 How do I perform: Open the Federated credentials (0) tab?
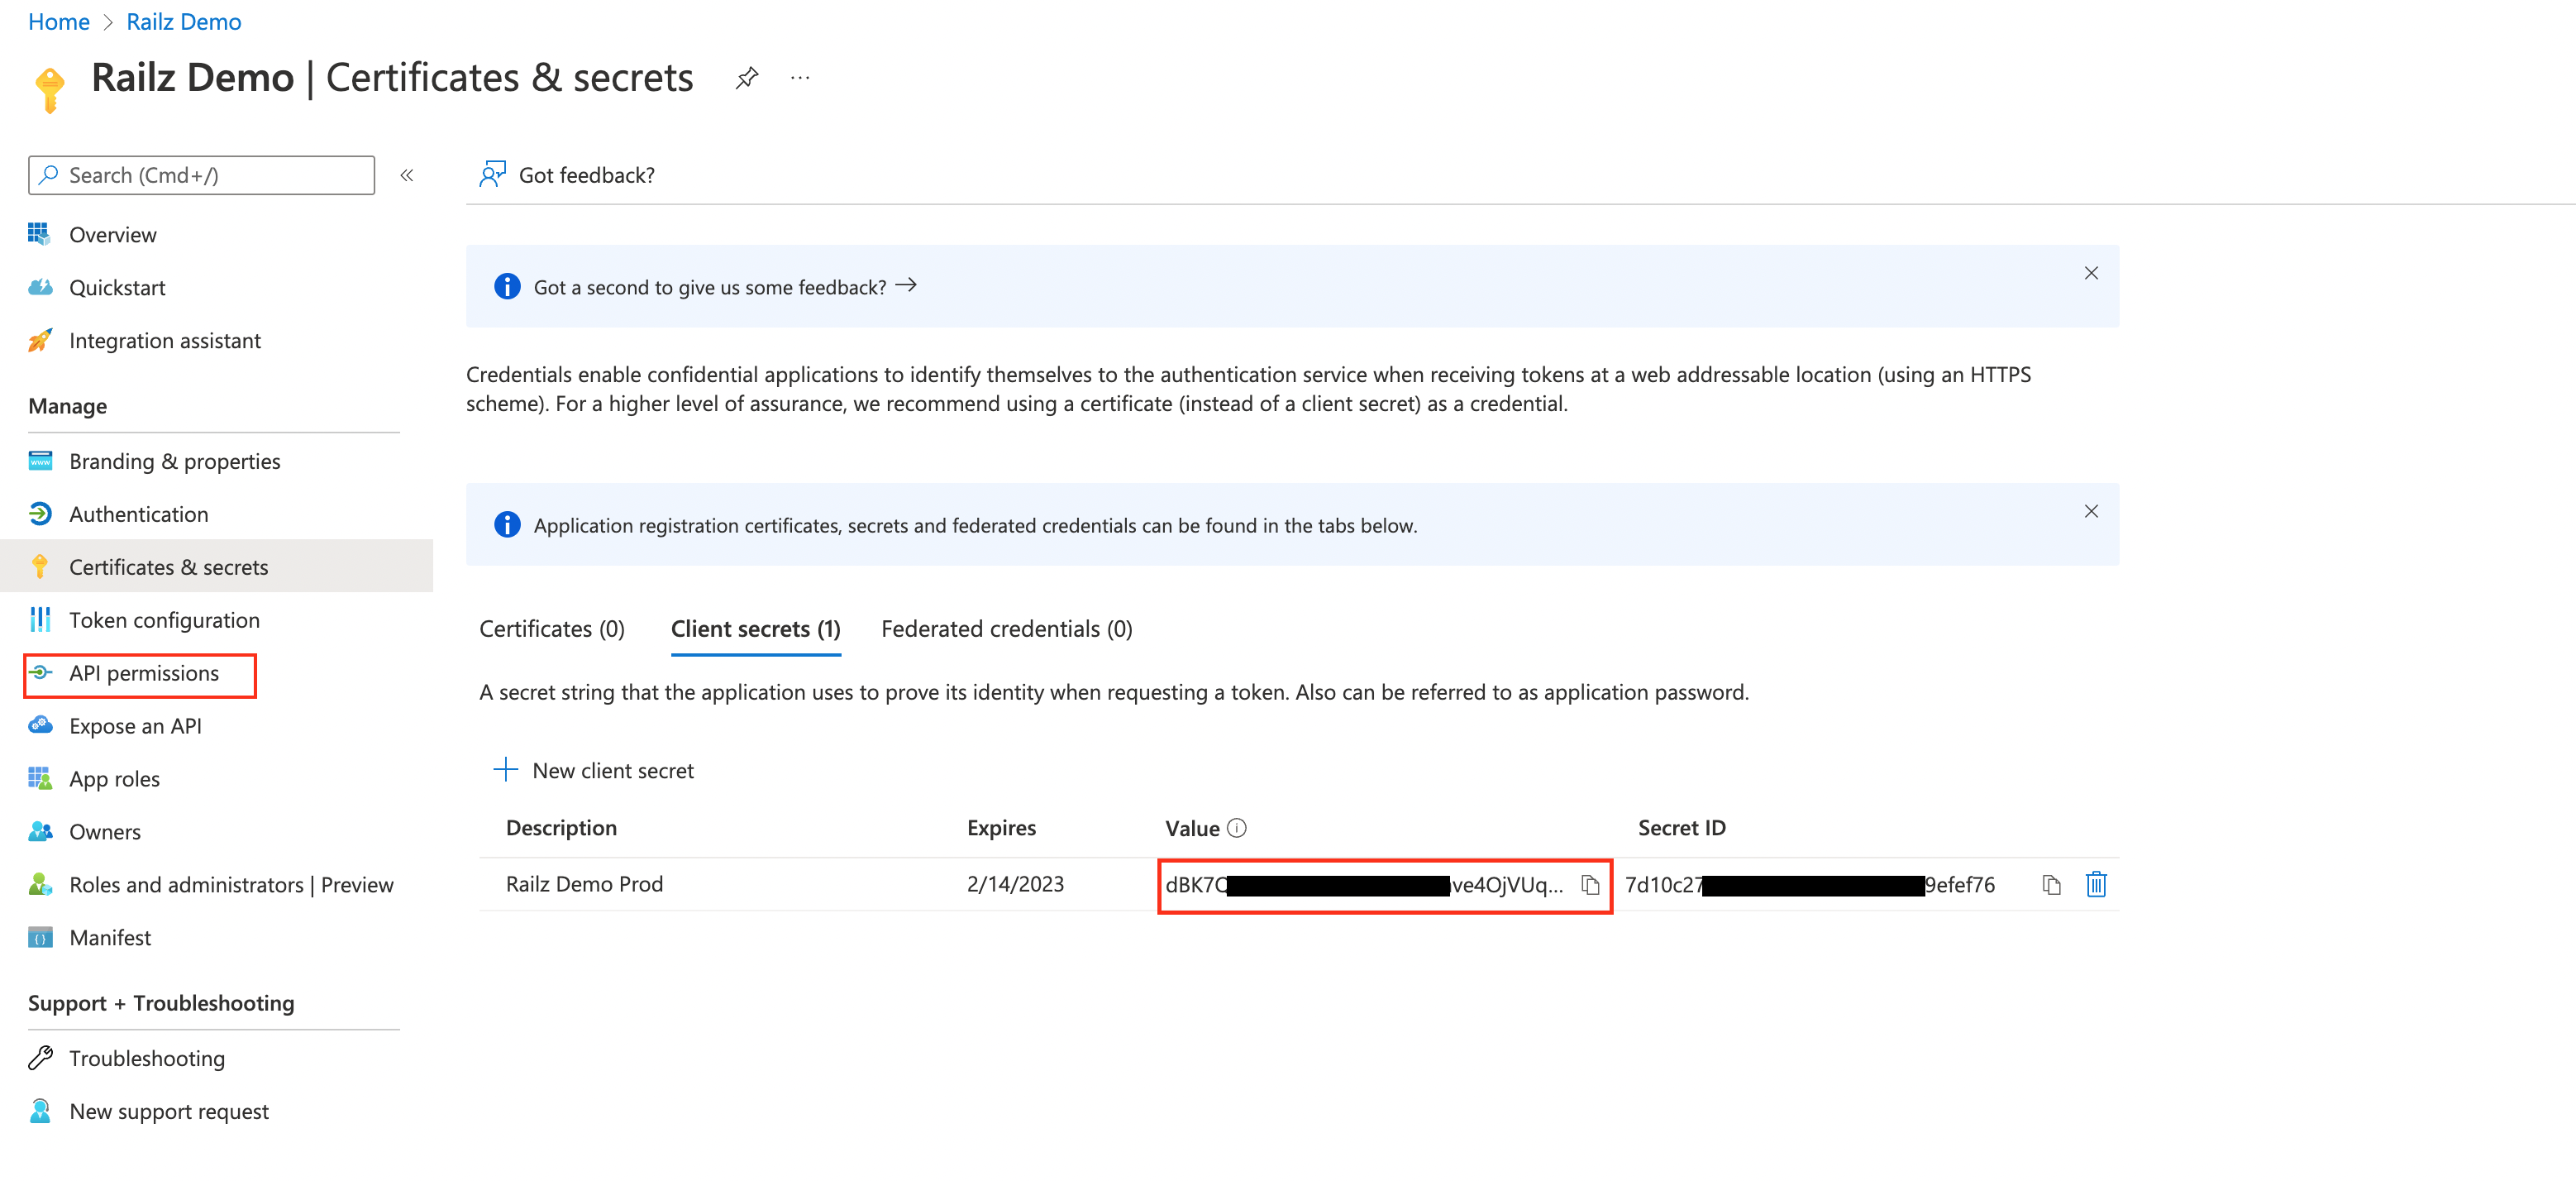pyautogui.click(x=1006, y=629)
